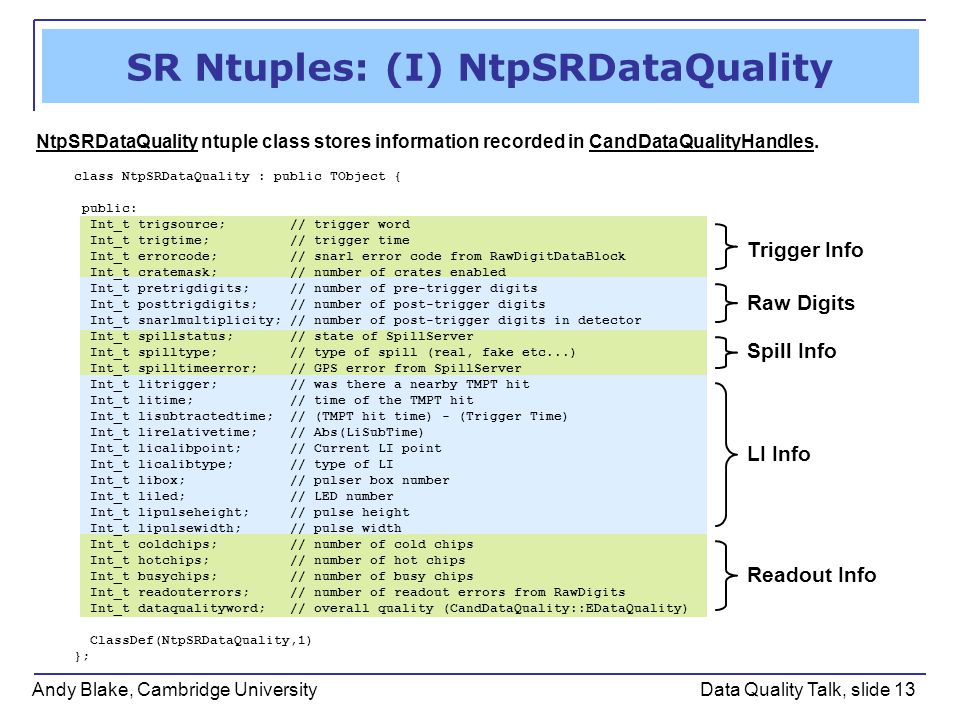Select the 'Int_t dataqualityword;' line
960x720 pixels.
tap(178, 608)
